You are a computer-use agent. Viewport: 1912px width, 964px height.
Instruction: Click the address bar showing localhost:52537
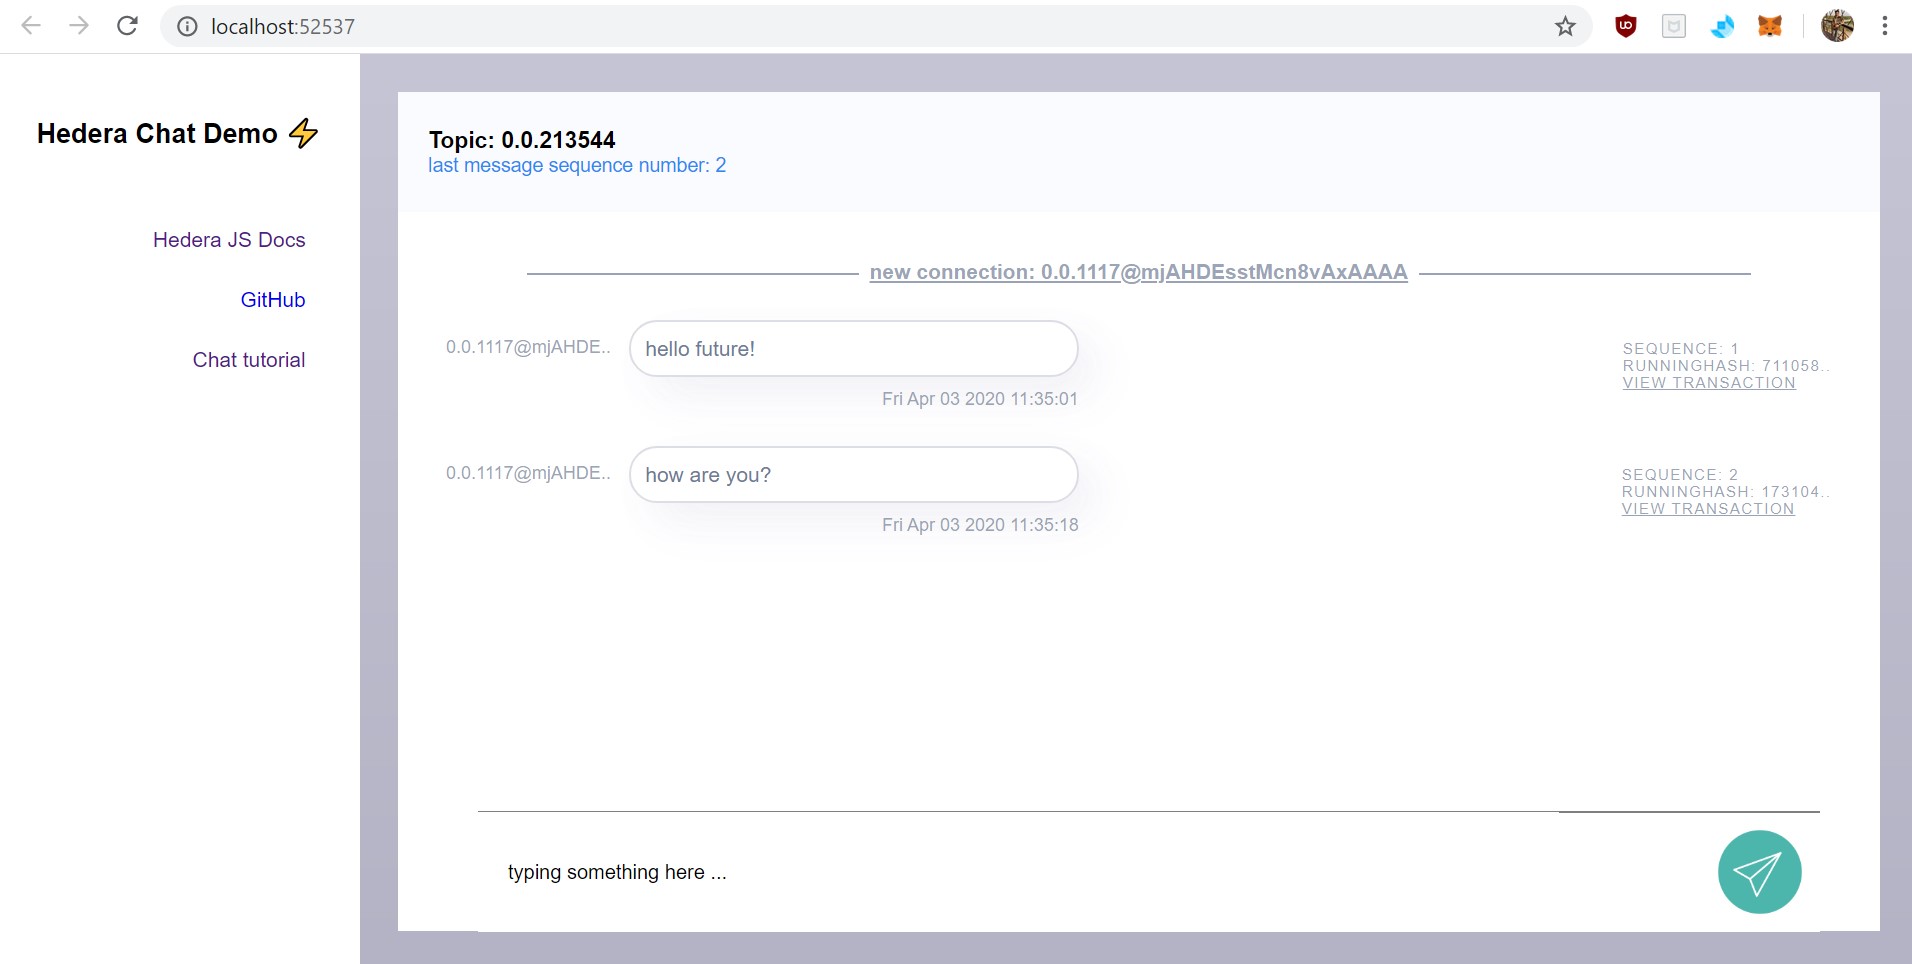(874, 27)
